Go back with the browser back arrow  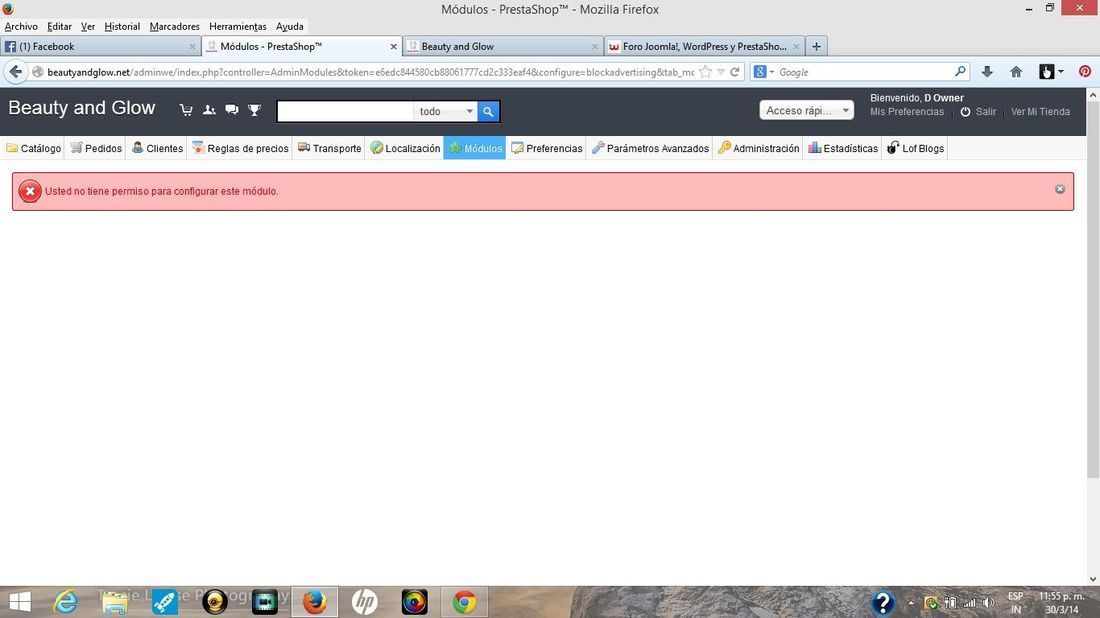[x=15, y=72]
